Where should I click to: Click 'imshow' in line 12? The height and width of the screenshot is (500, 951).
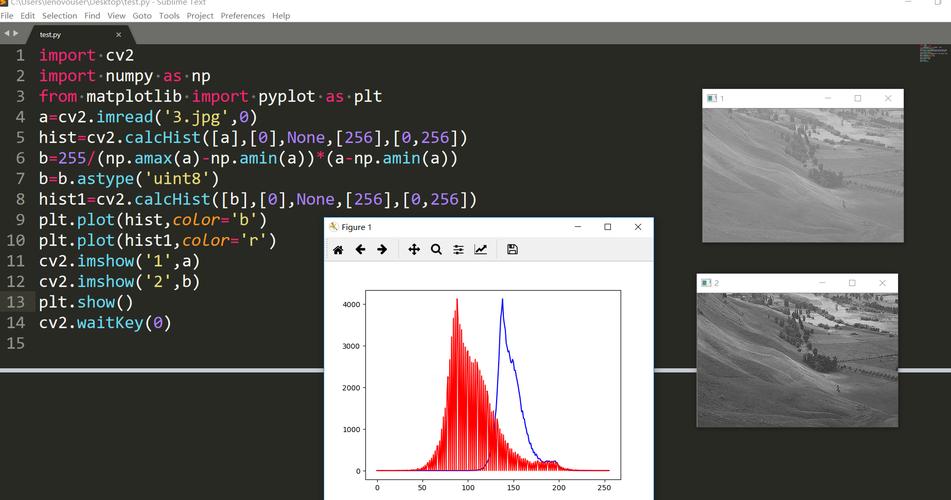[x=105, y=282]
